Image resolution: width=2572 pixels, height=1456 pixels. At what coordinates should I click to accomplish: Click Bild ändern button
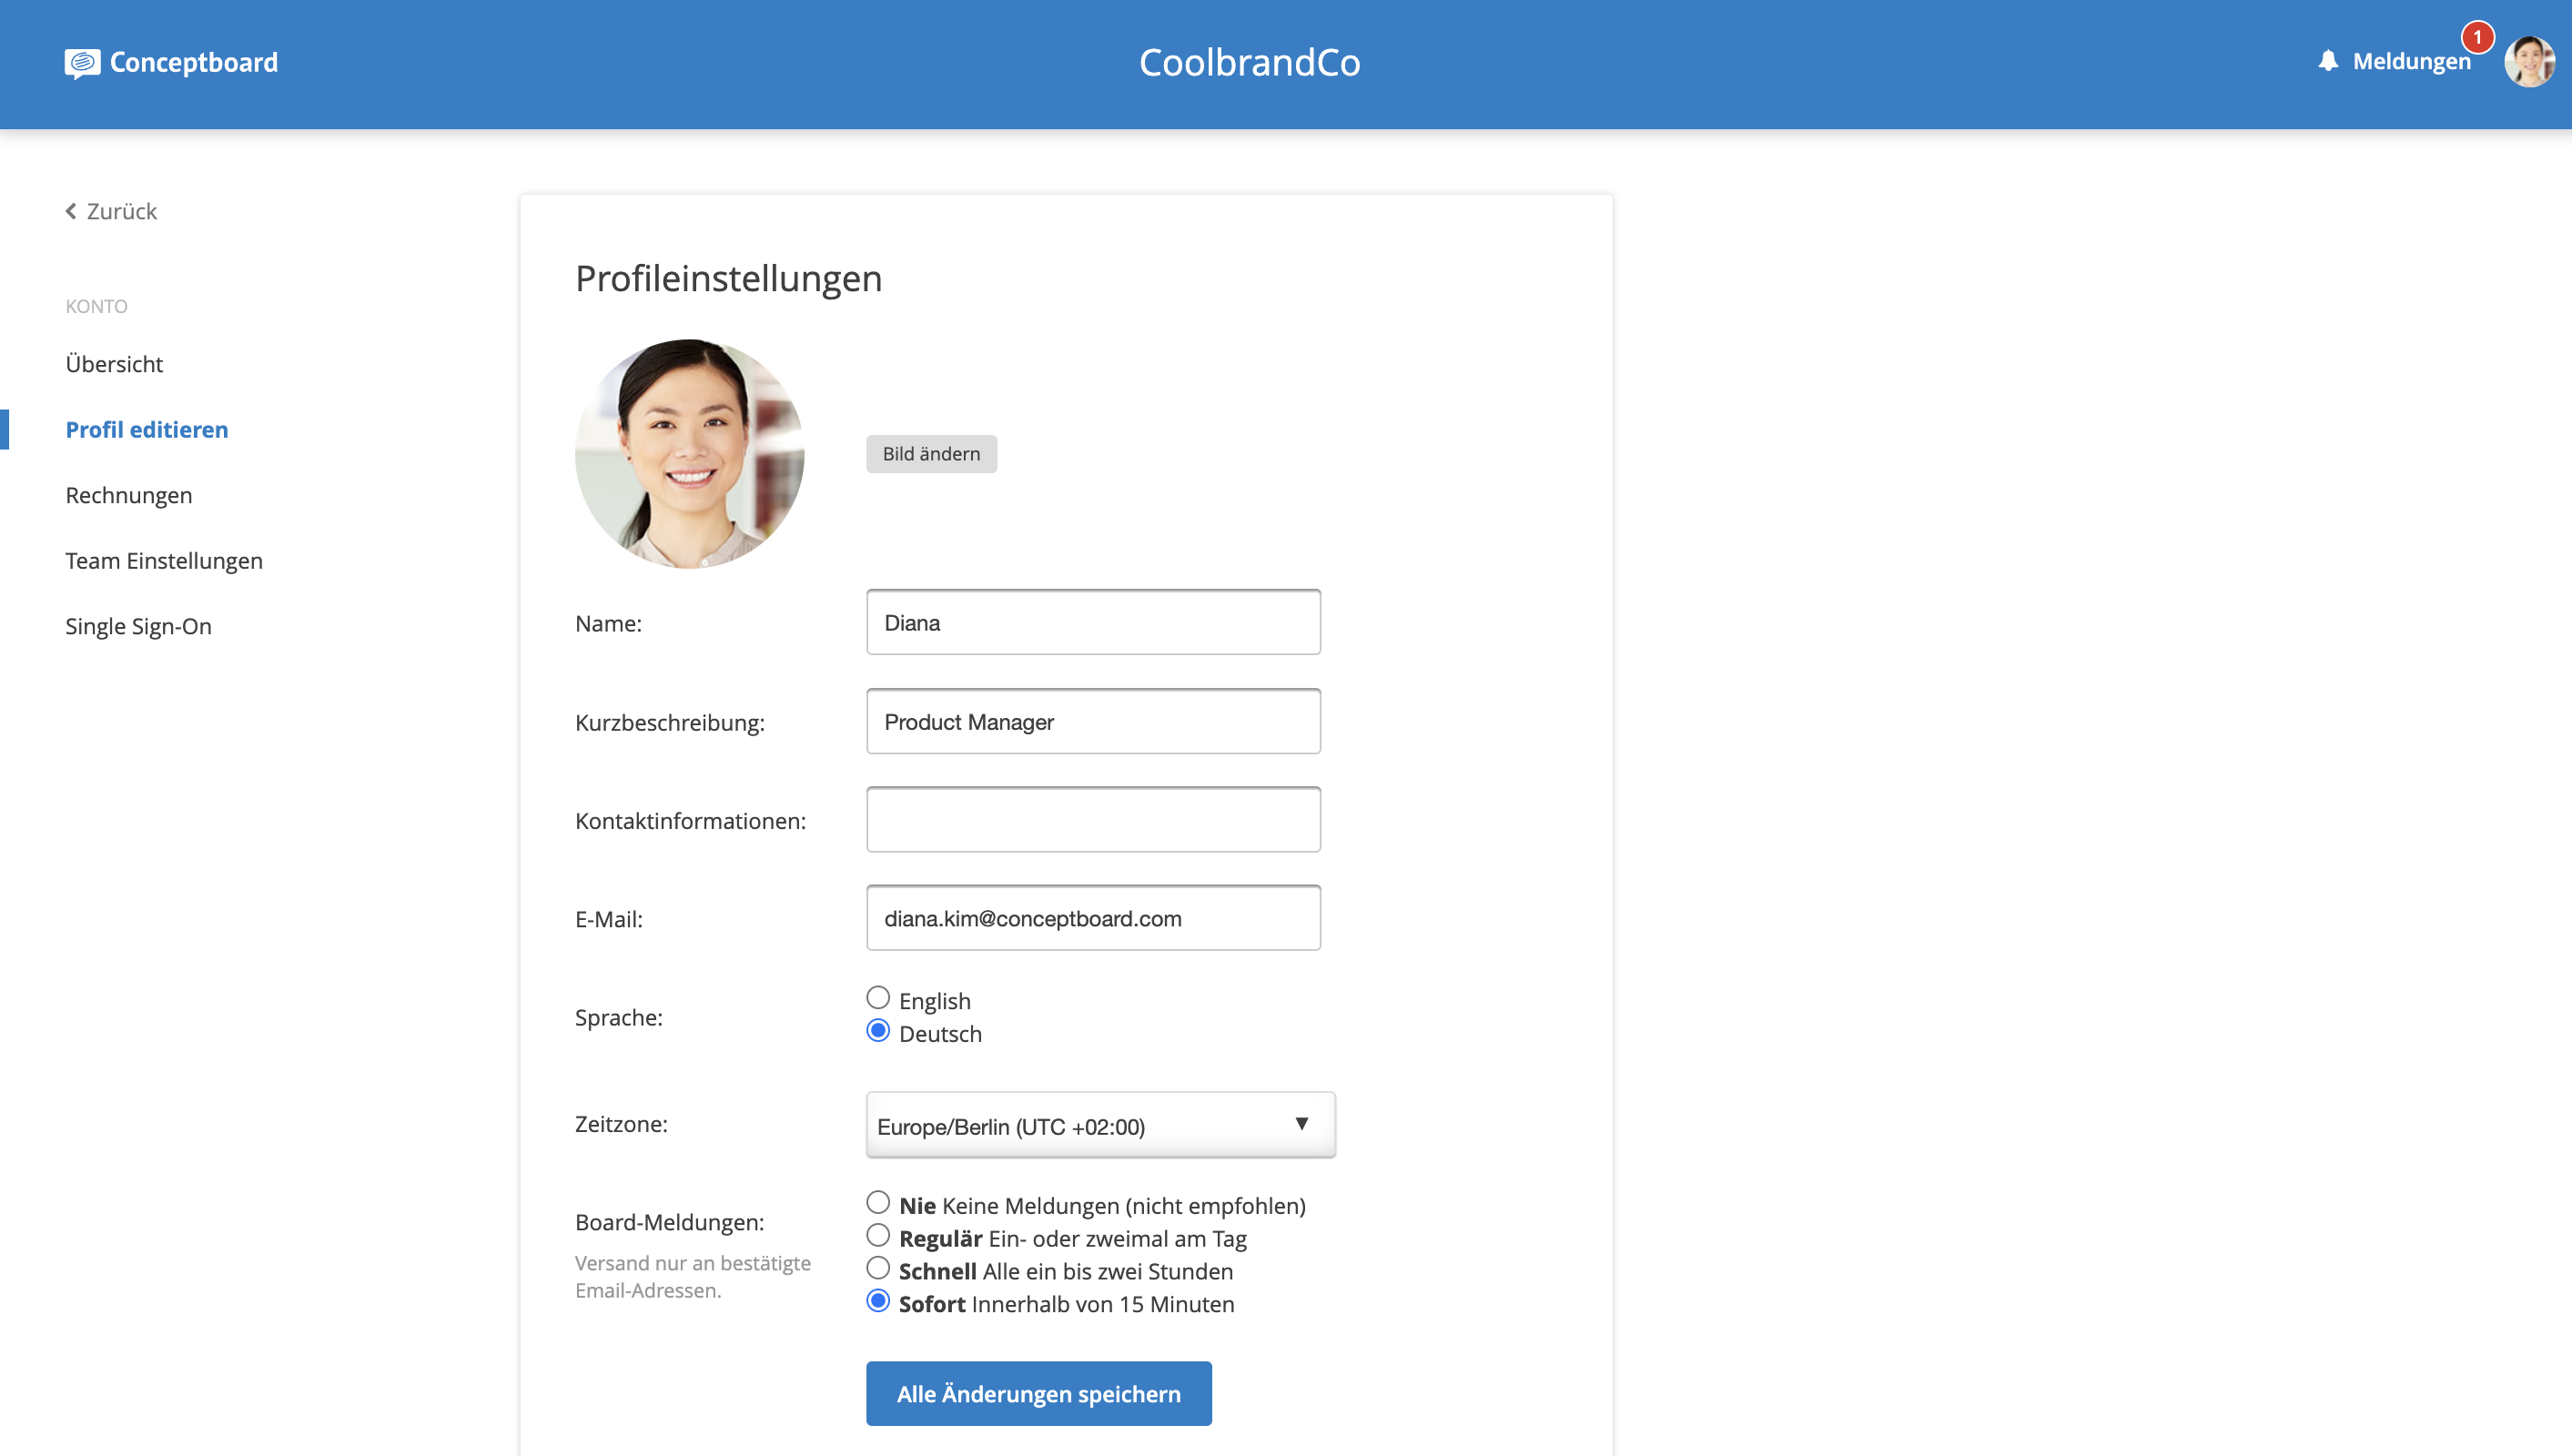tap(930, 454)
